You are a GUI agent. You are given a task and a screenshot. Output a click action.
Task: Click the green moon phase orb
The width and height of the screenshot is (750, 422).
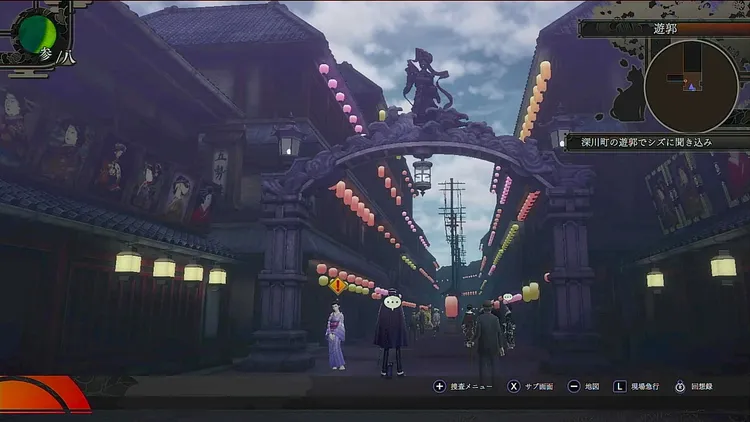38,32
